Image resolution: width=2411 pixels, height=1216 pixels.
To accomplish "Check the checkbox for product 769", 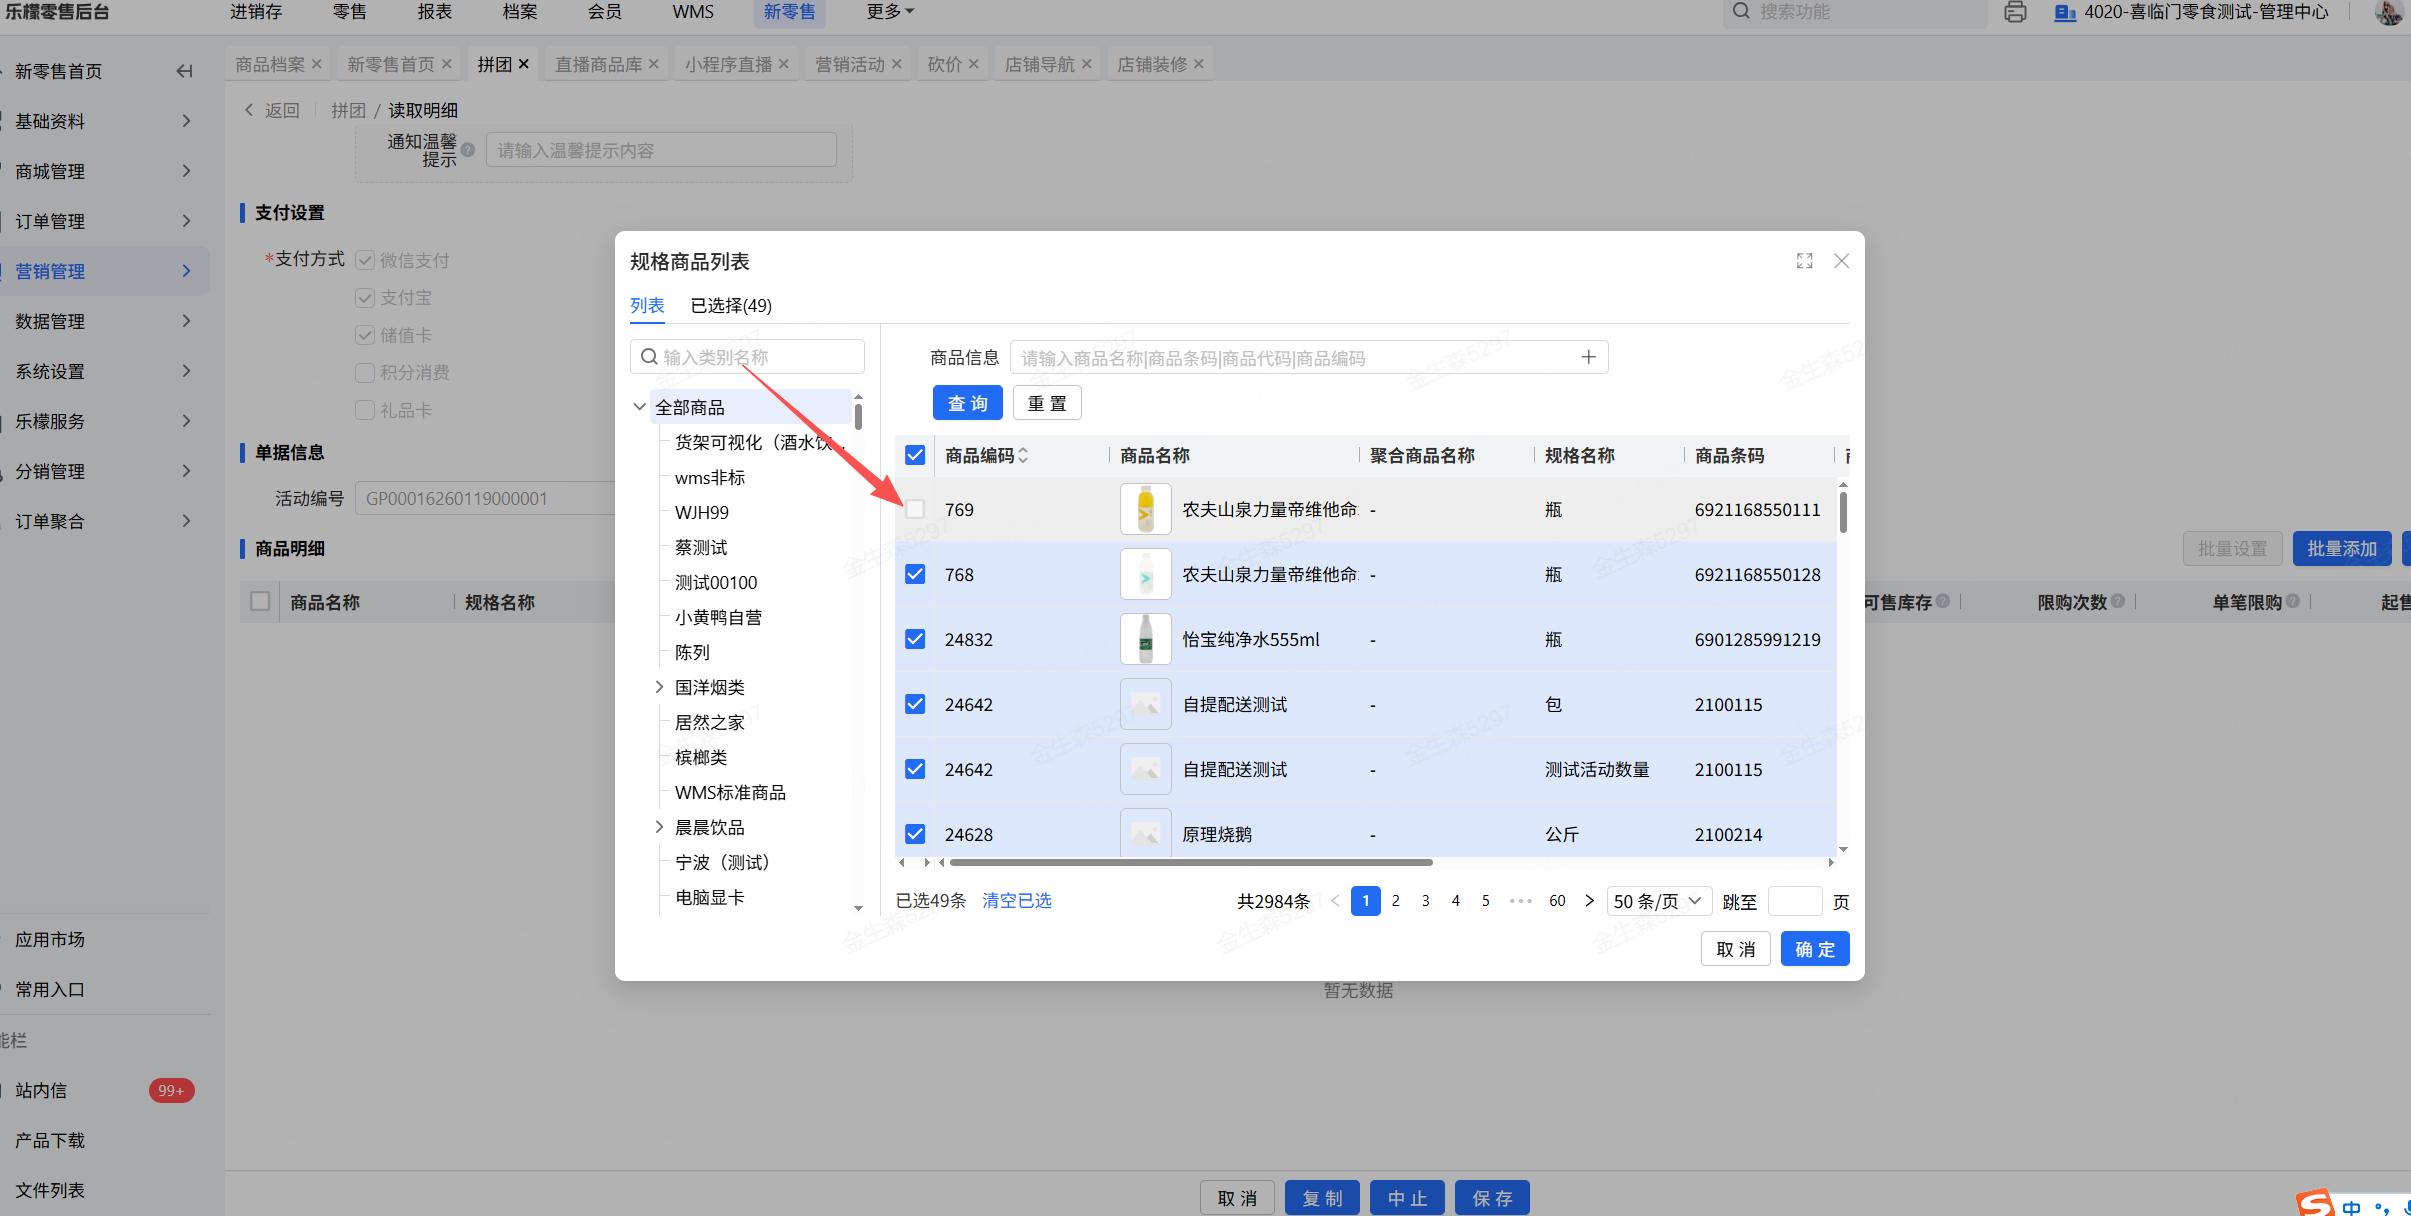I will (914, 509).
